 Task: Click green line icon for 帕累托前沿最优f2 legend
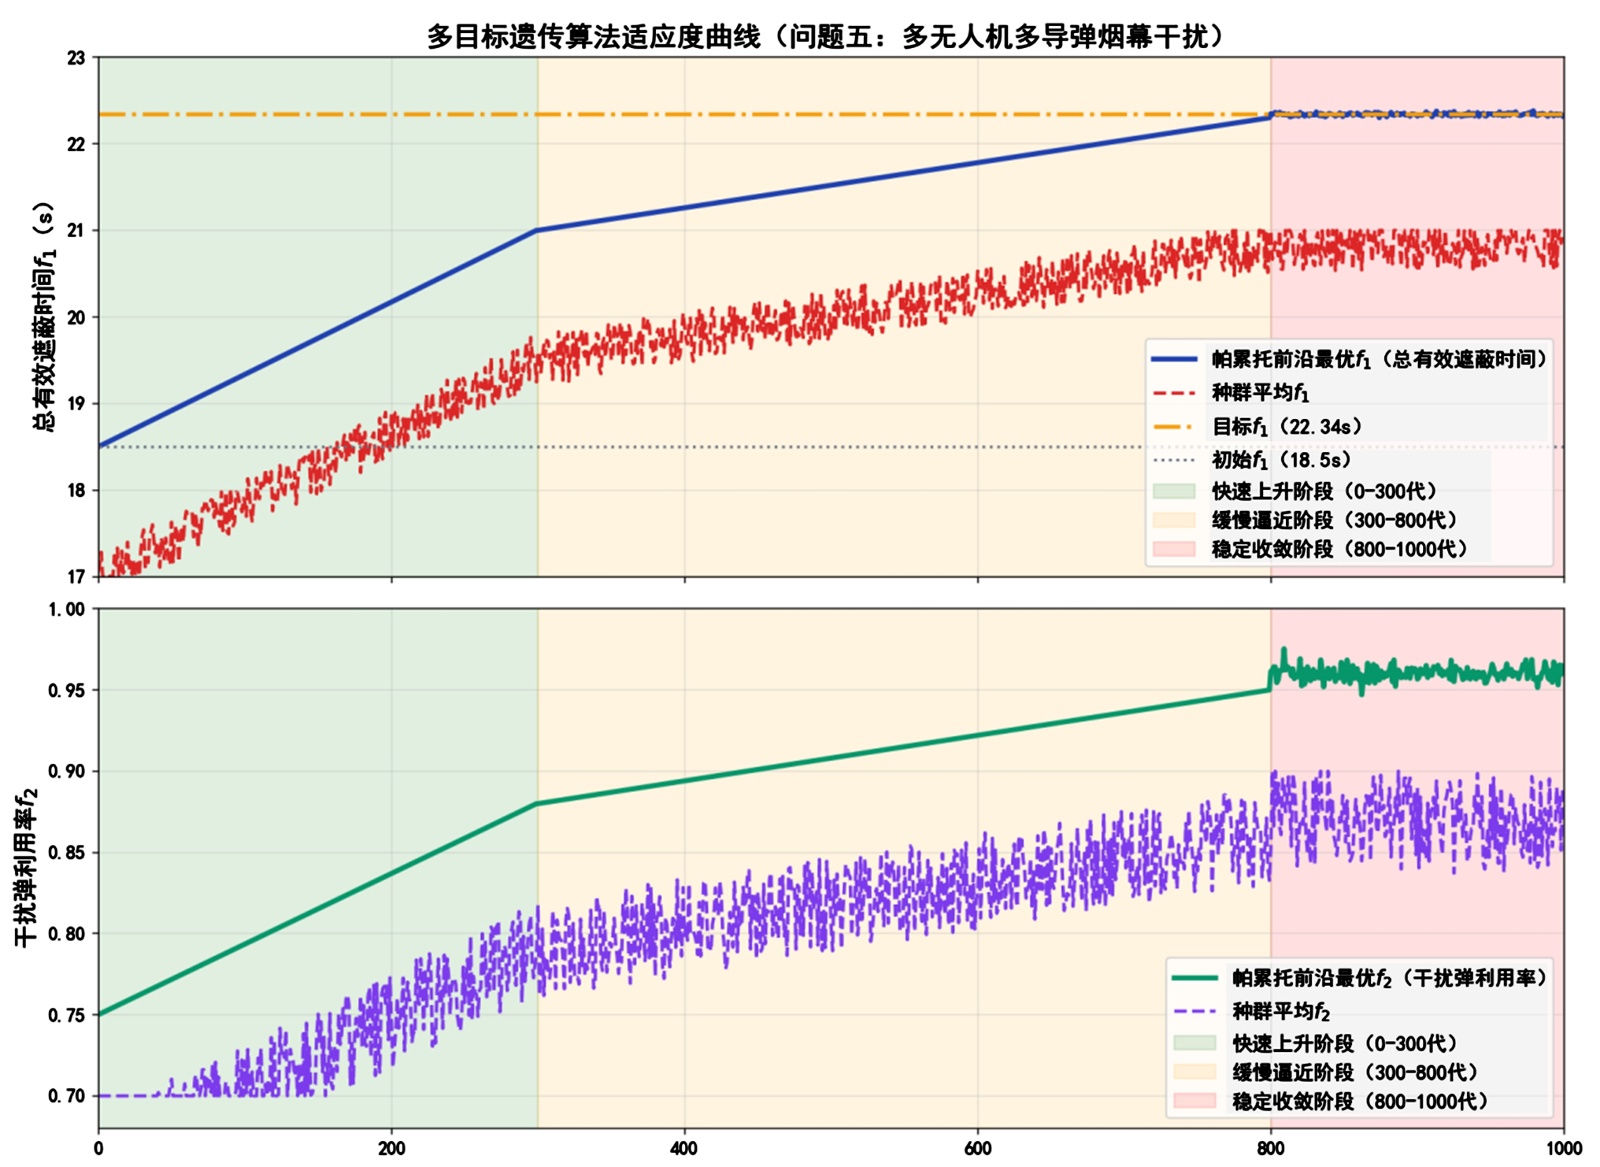[1194, 978]
